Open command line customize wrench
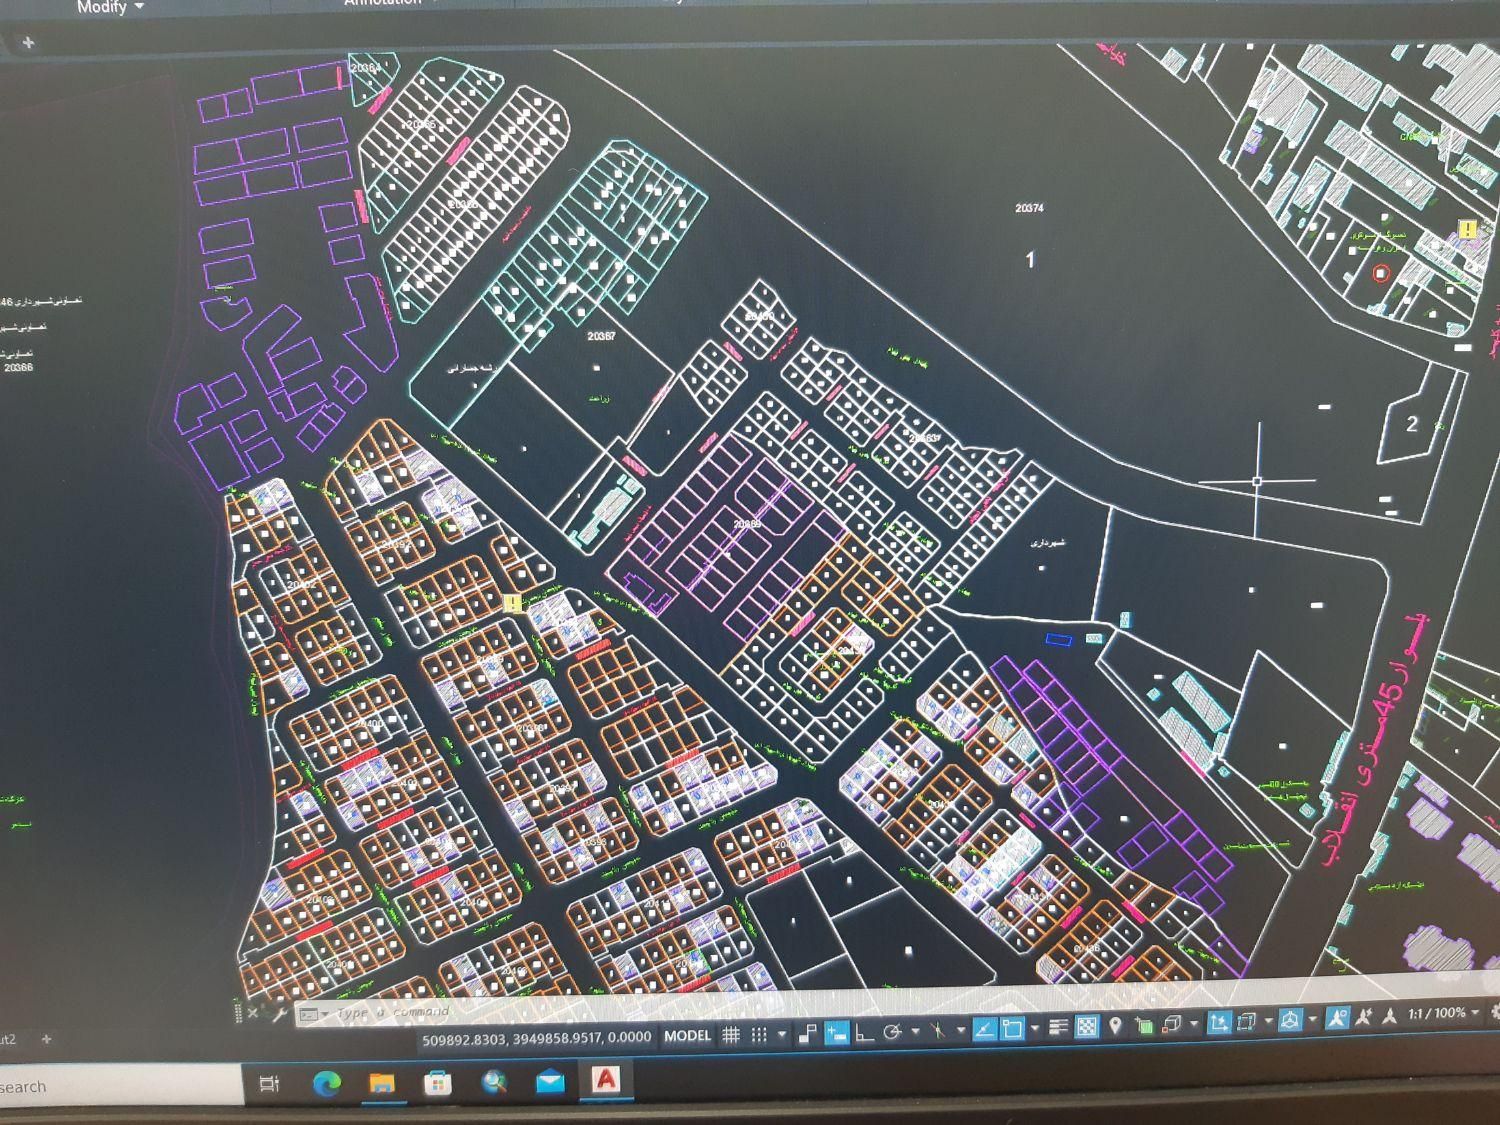This screenshot has width=1500, height=1125. (279, 1014)
